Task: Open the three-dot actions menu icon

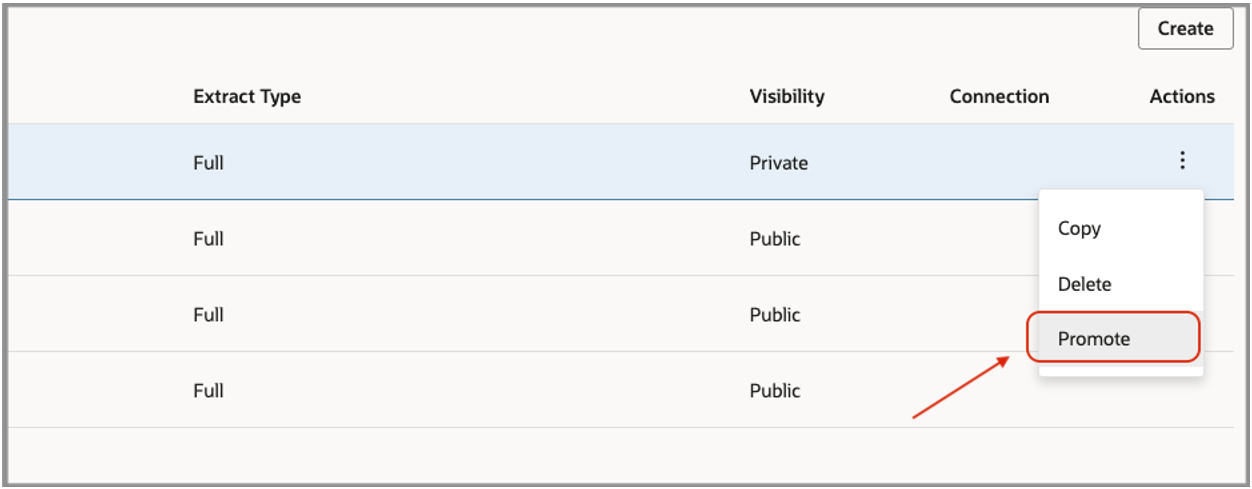Action: [1182, 161]
